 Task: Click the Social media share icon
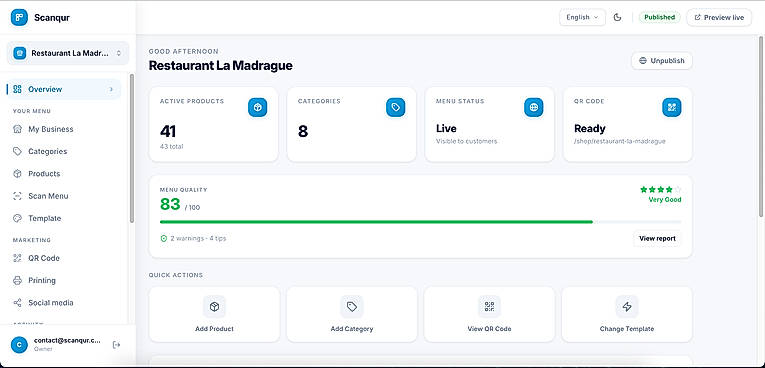pyautogui.click(x=18, y=303)
